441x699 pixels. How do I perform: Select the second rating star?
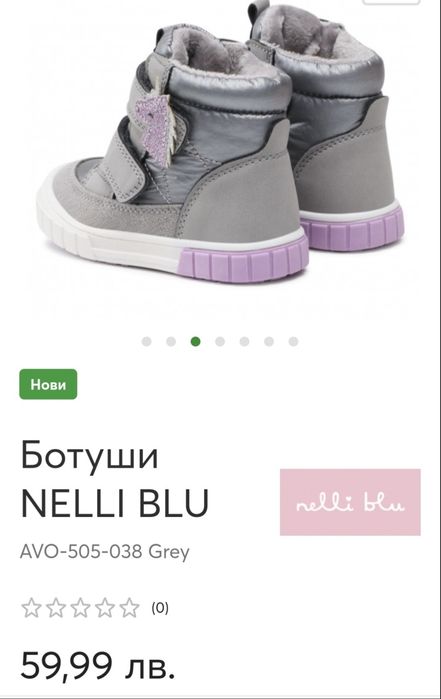(x=56, y=608)
